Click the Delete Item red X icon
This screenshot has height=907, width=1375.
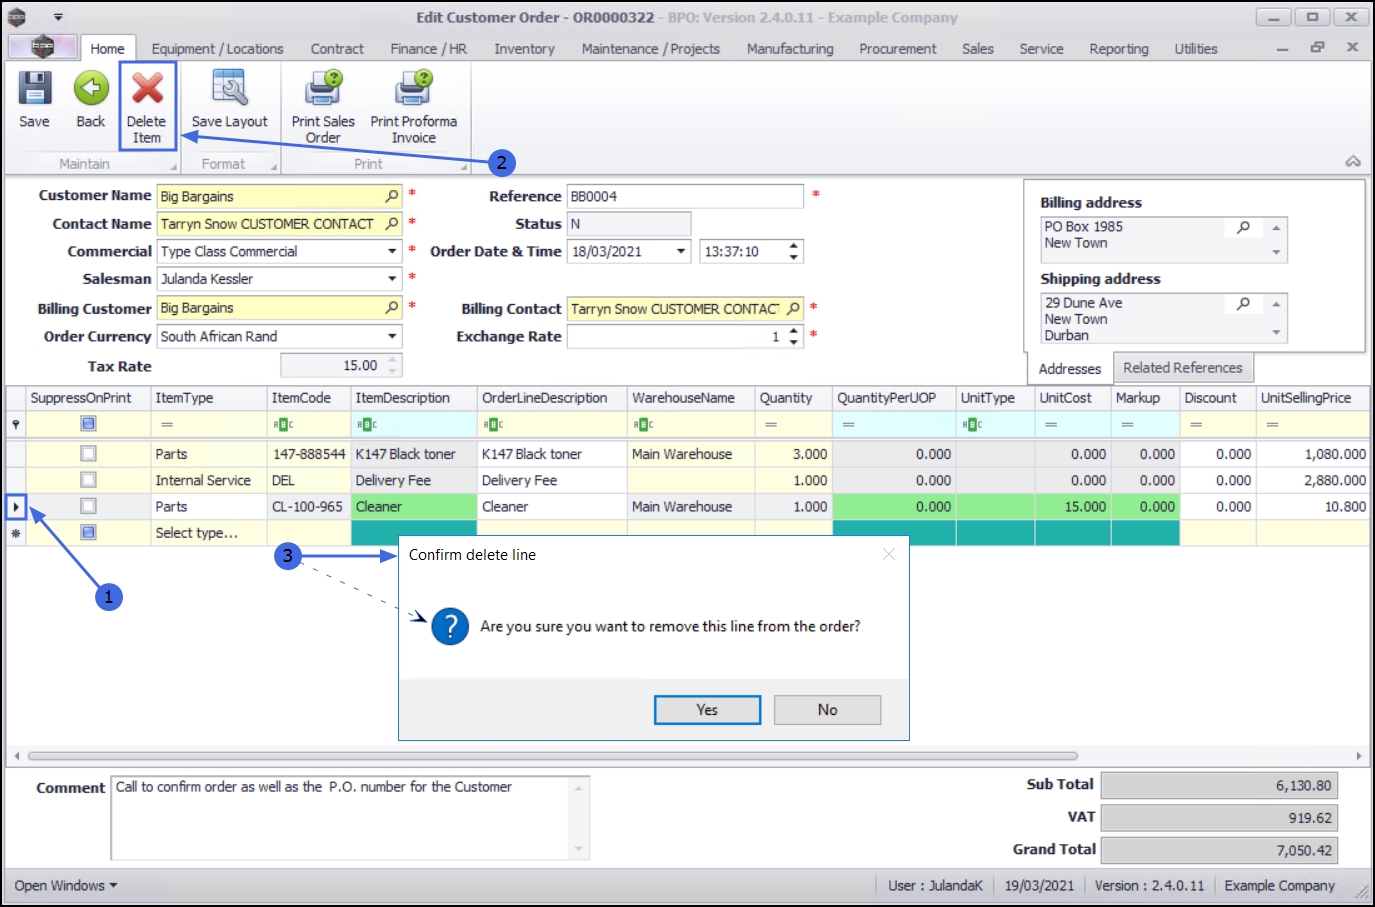pyautogui.click(x=147, y=89)
